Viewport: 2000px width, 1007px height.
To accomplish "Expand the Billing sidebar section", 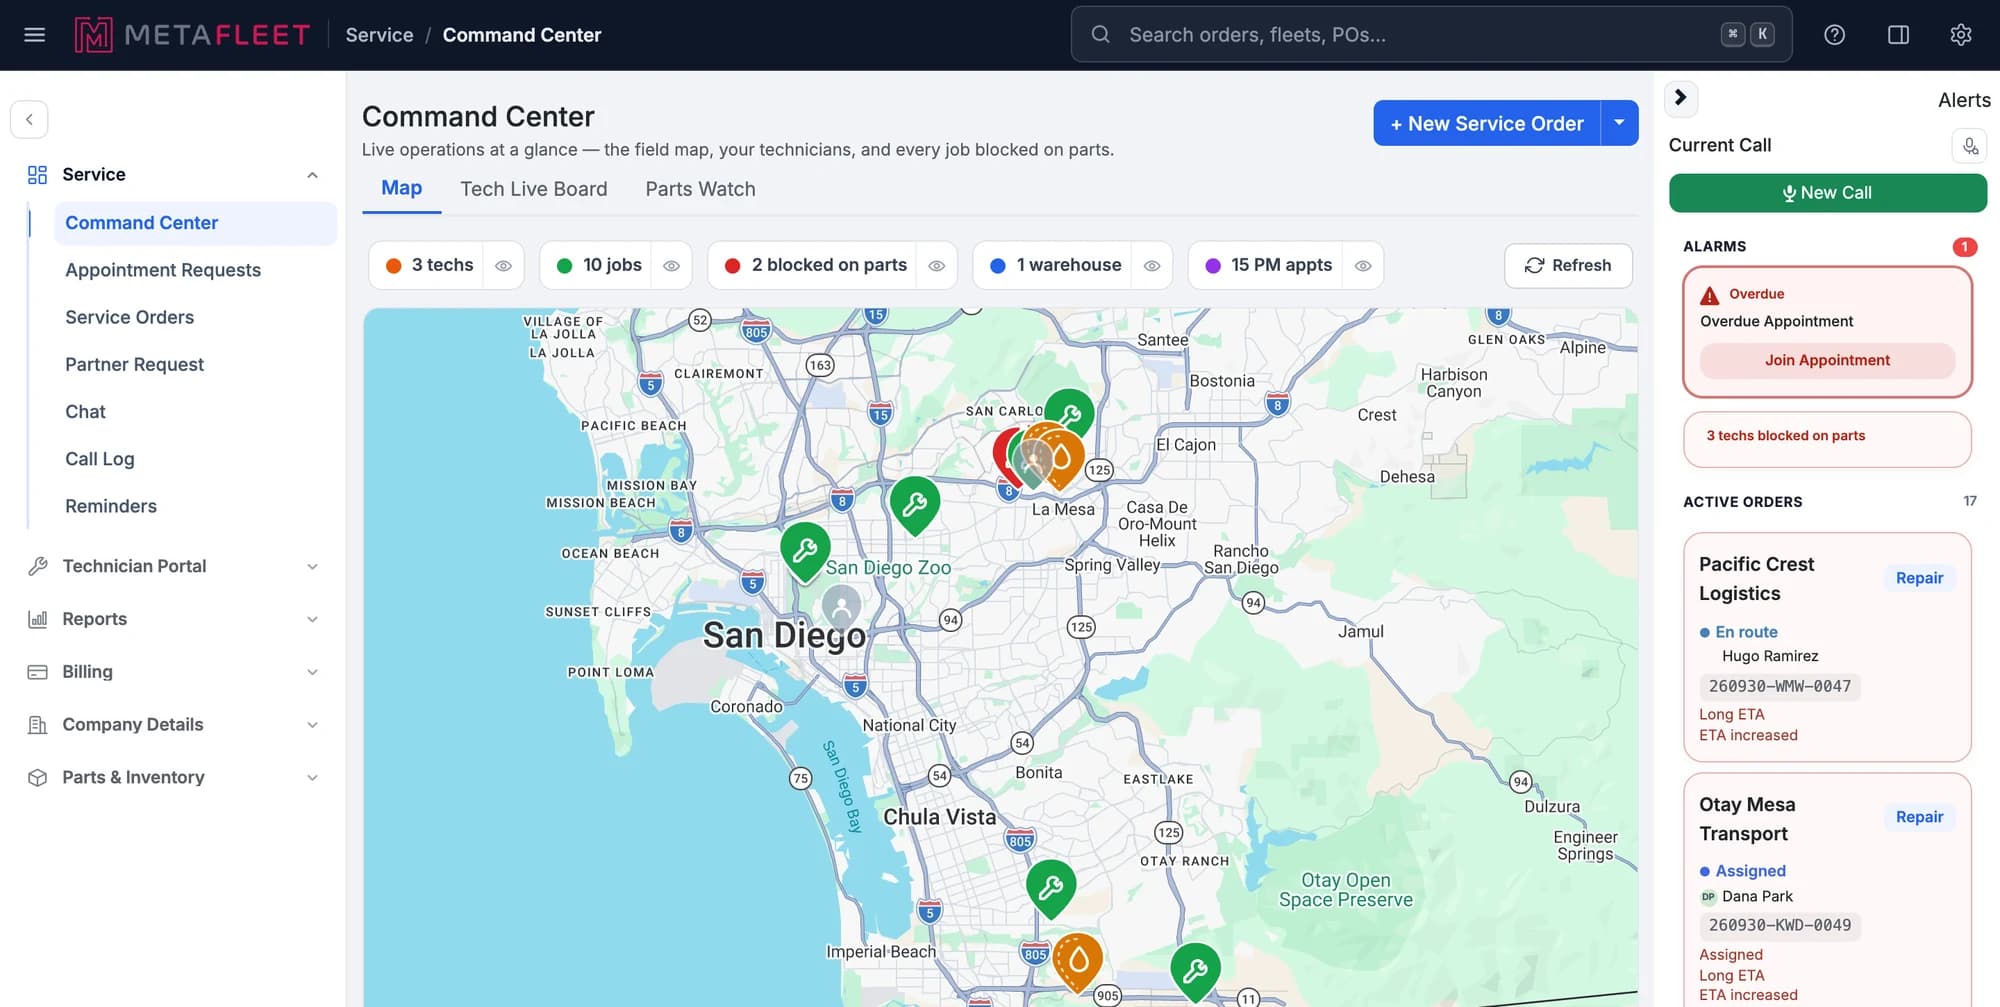I will [x=312, y=672].
